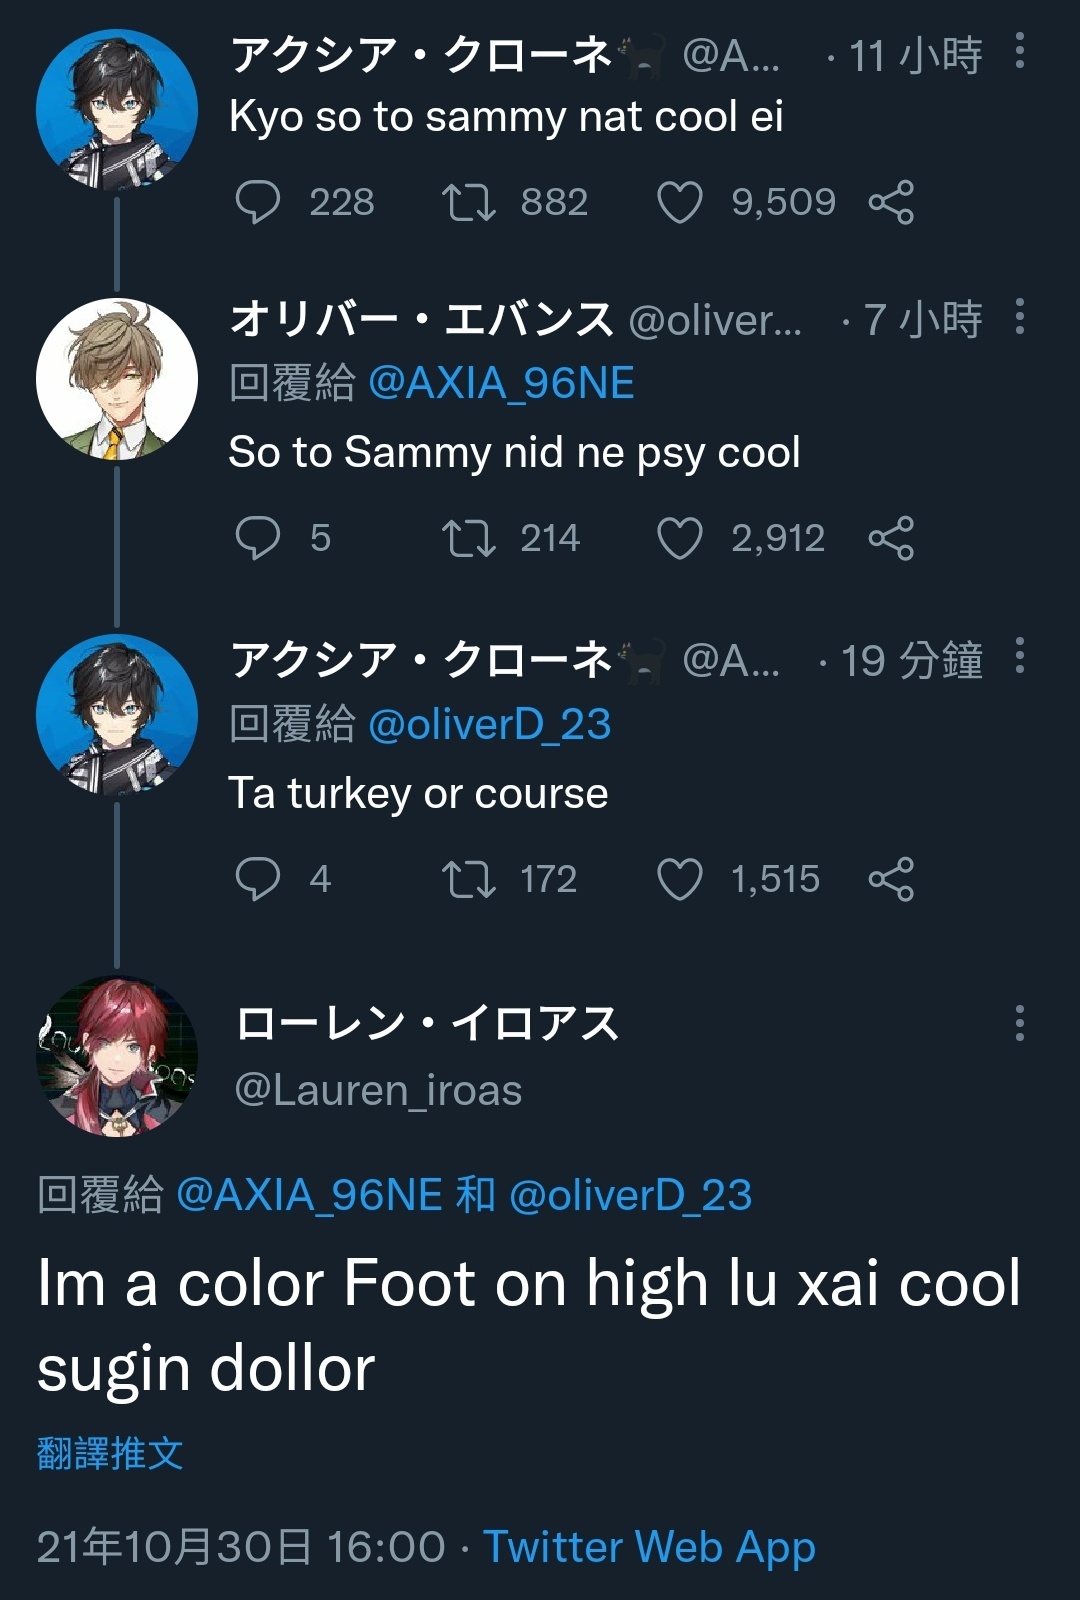Retweet the tweet with 214 retweets

click(469, 538)
